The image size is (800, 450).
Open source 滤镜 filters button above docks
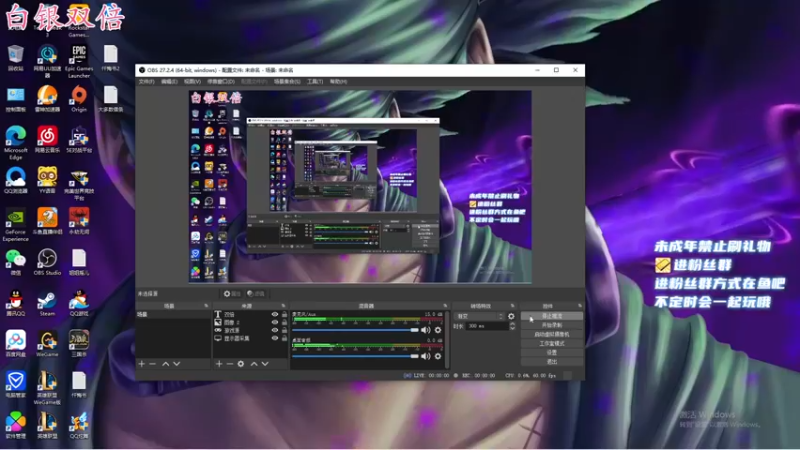point(256,294)
